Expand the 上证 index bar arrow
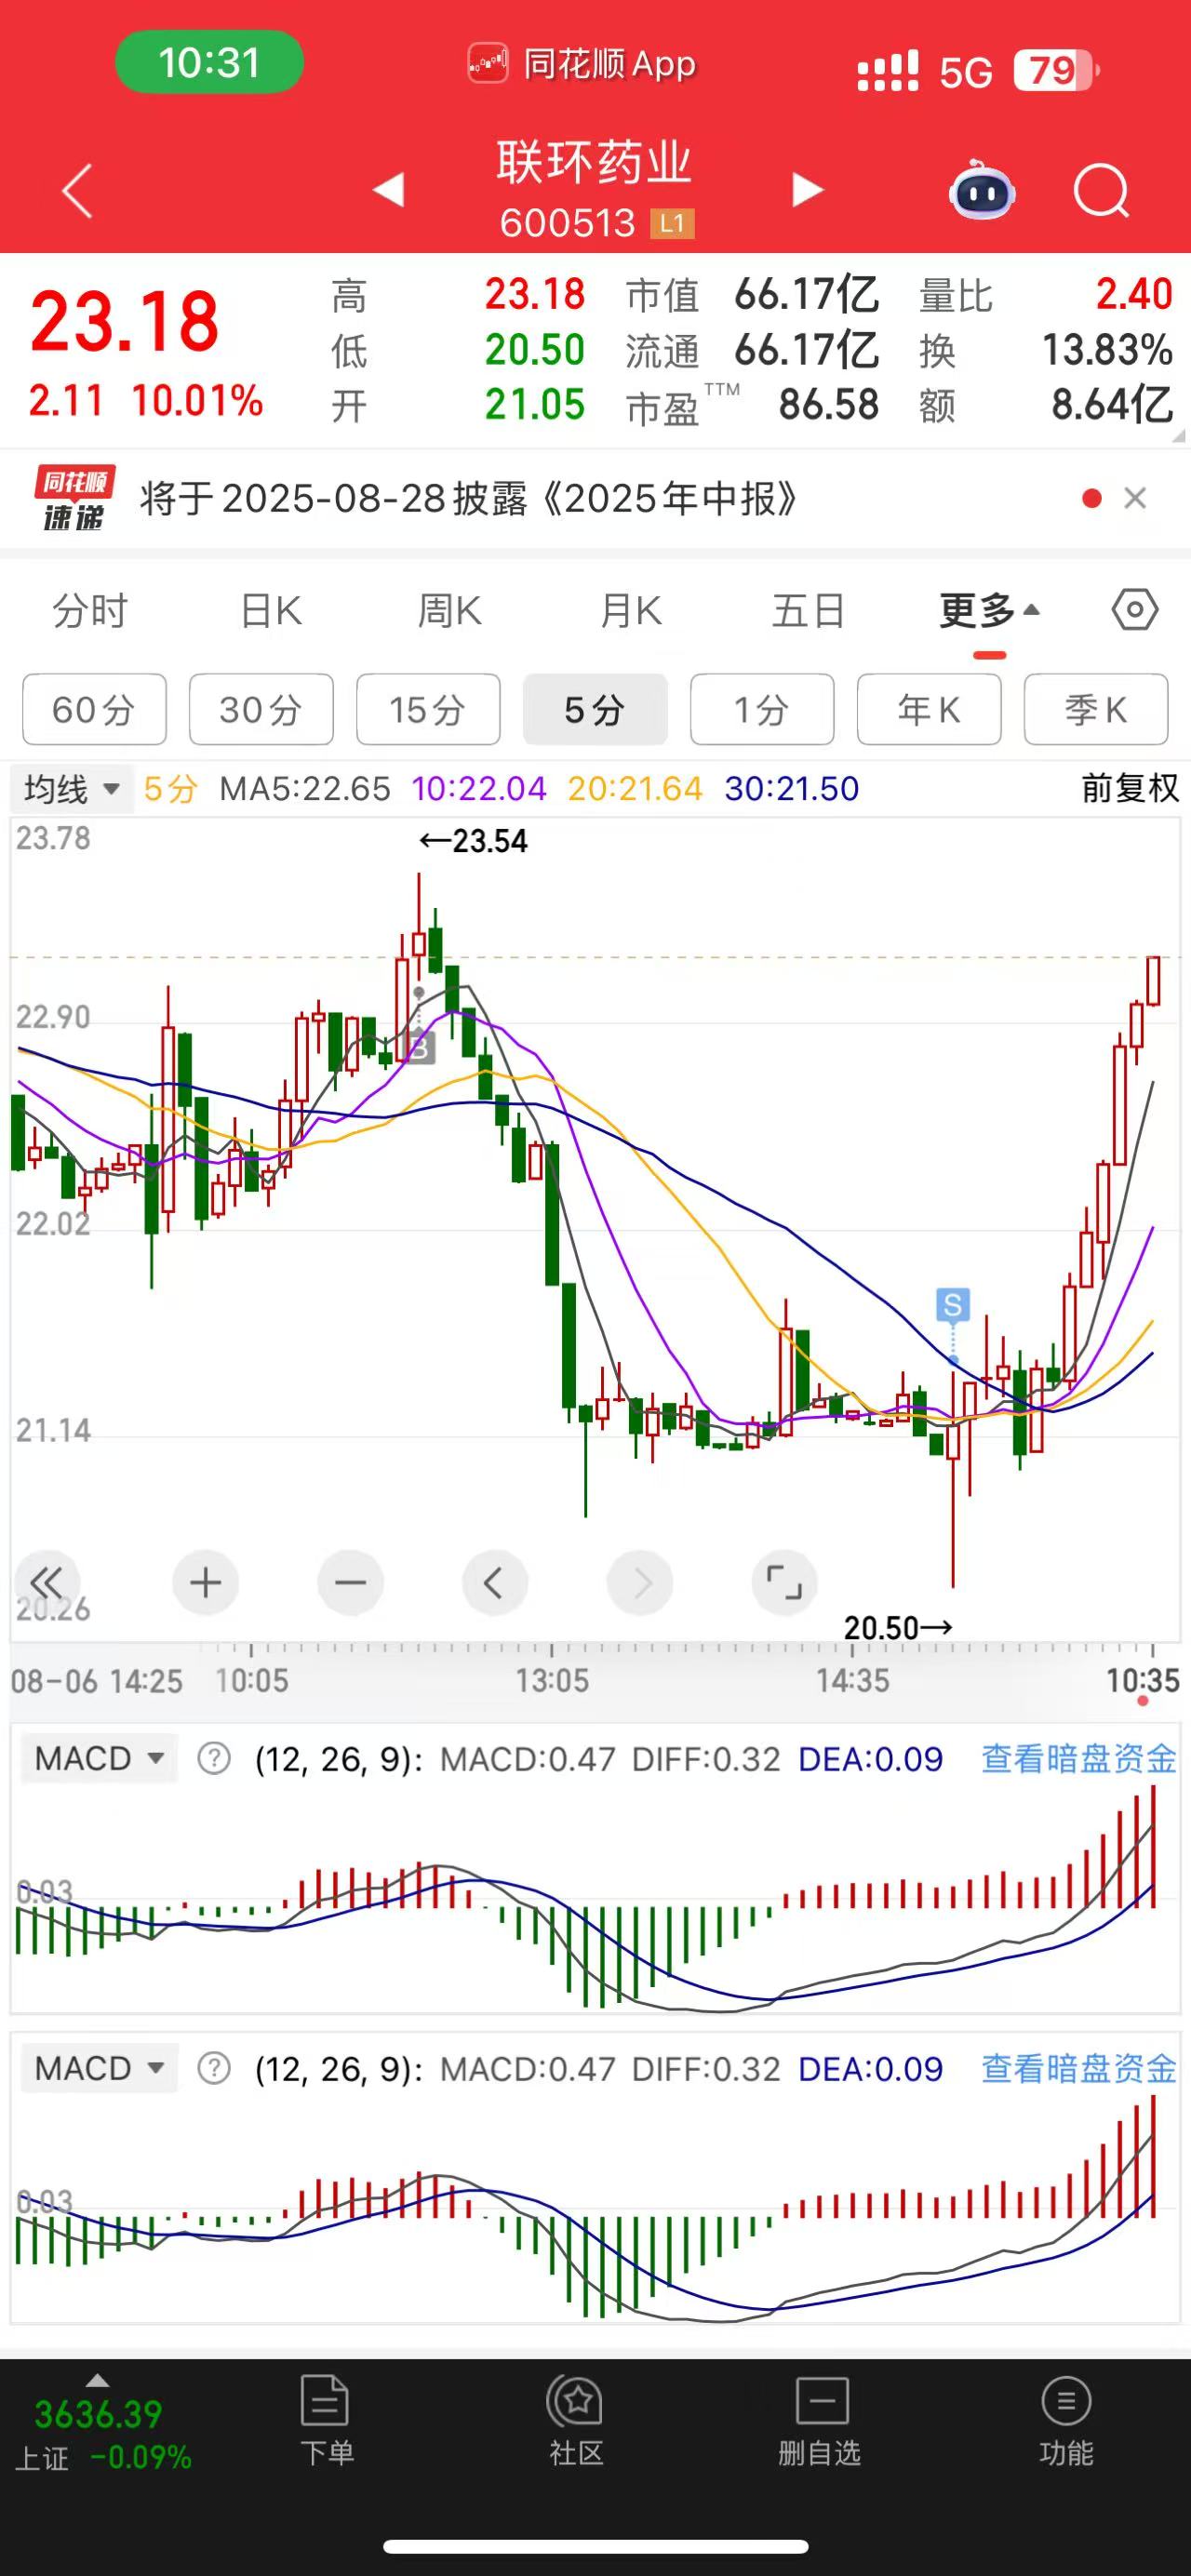 pyautogui.click(x=97, y=2381)
